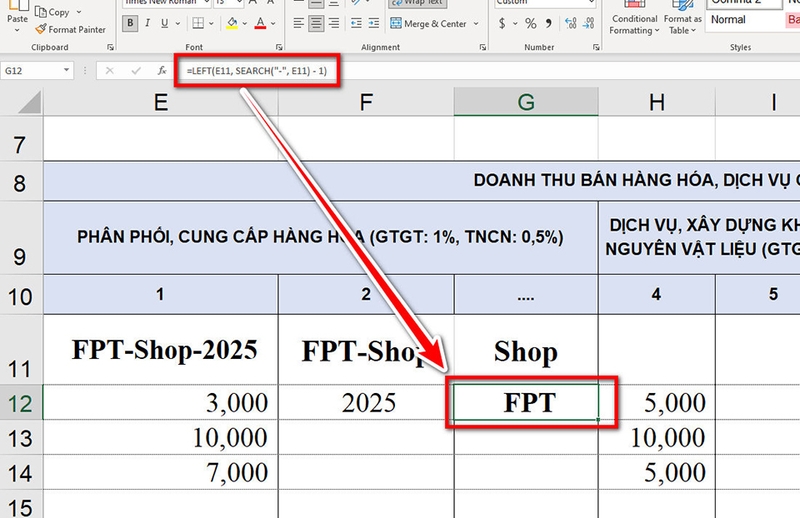Open the Name Box dropdown arrow
Screen dimensions: 800x518
tap(67, 70)
